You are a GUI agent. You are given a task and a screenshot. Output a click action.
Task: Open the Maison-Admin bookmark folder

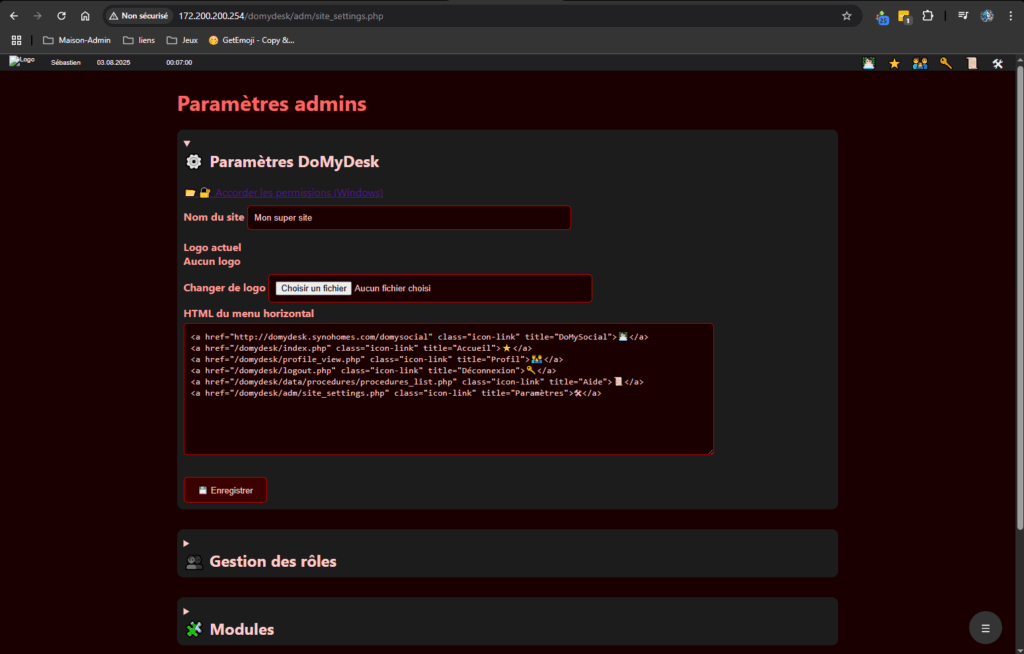click(76, 40)
